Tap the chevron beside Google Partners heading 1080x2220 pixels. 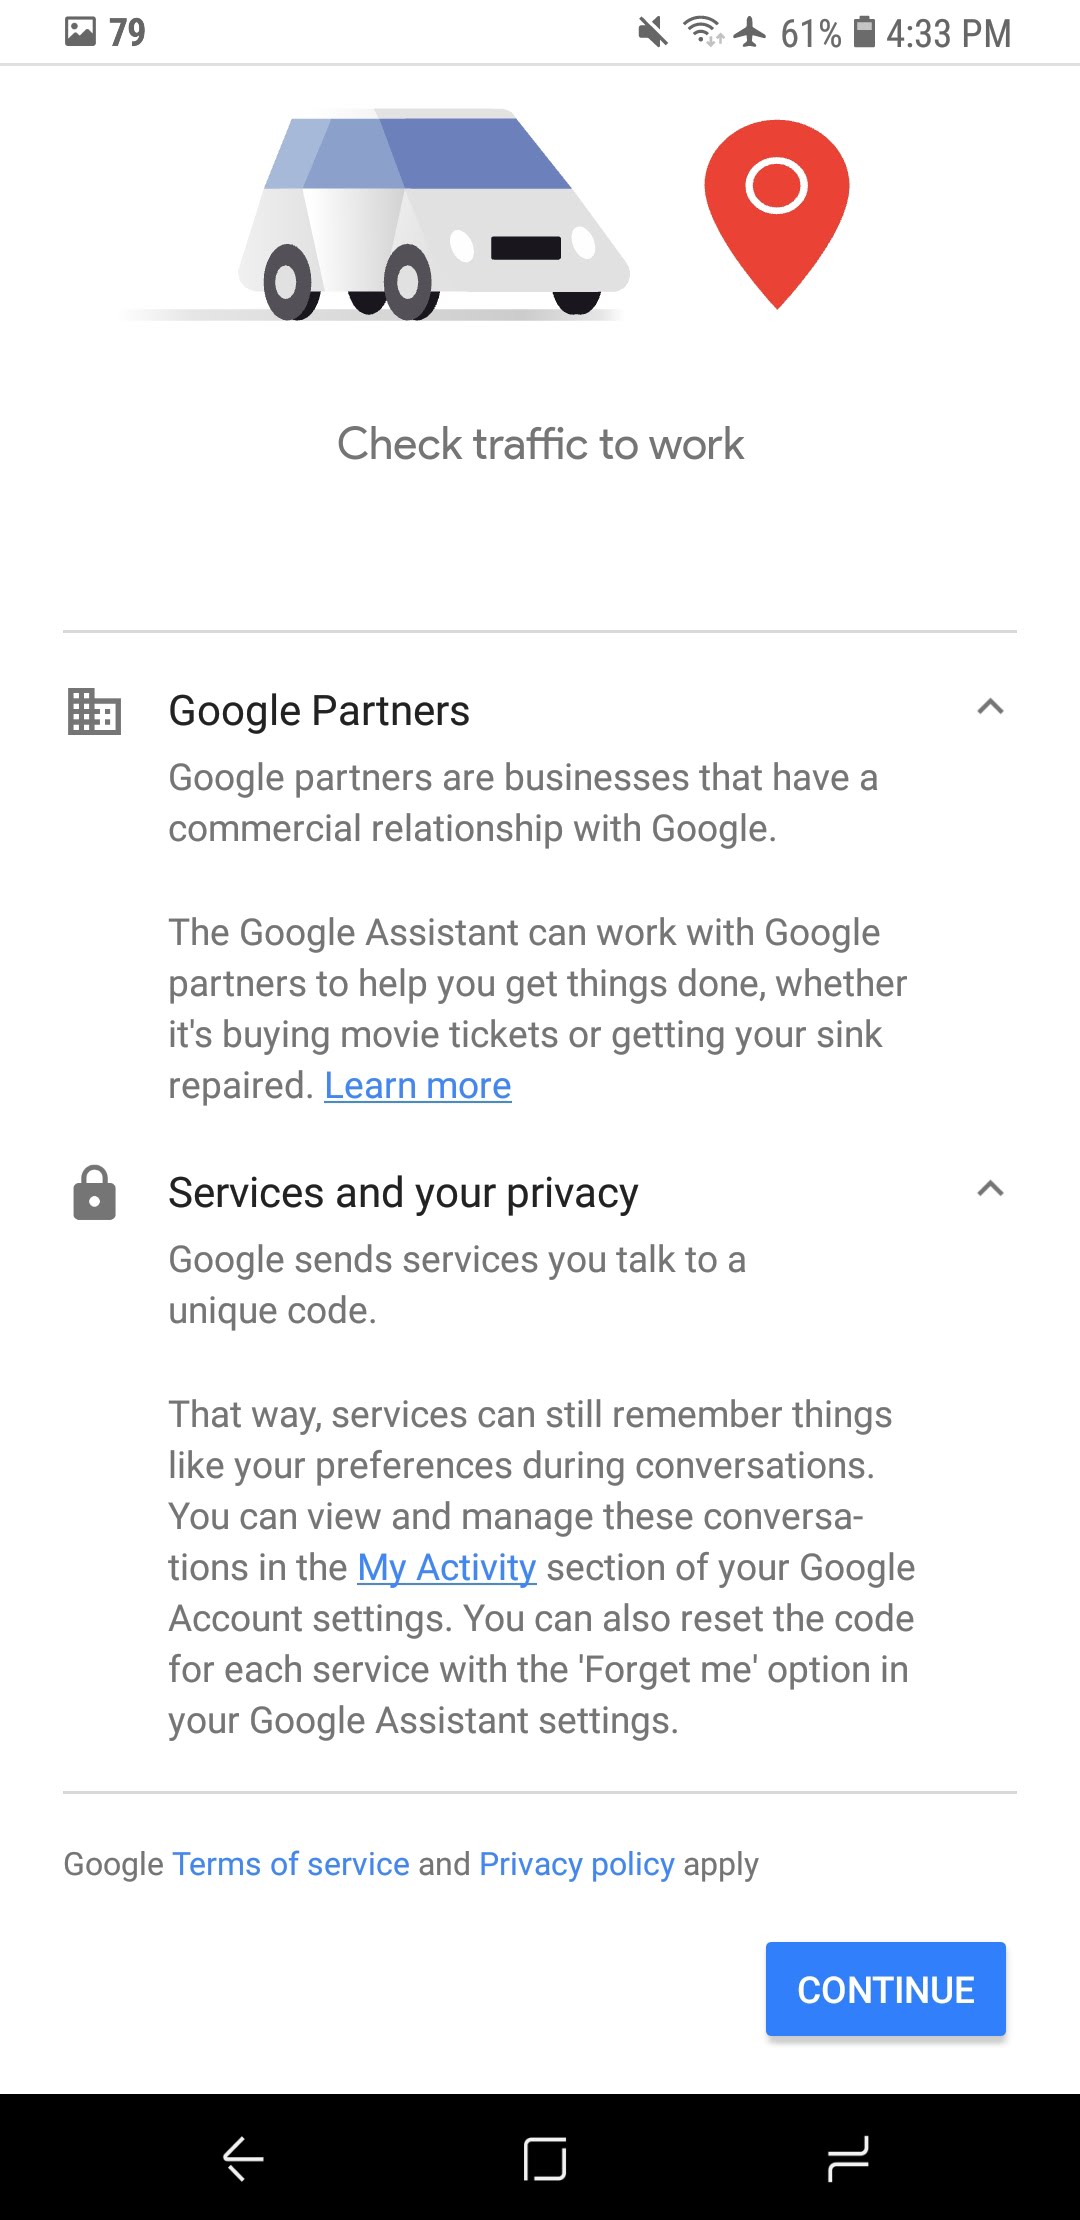pyautogui.click(x=989, y=706)
